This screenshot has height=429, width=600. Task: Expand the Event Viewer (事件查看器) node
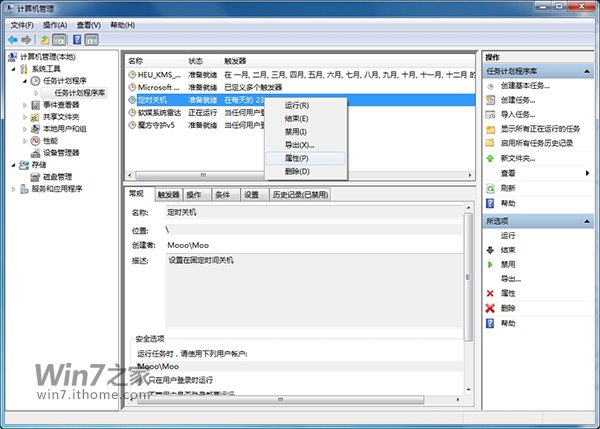(x=26, y=105)
